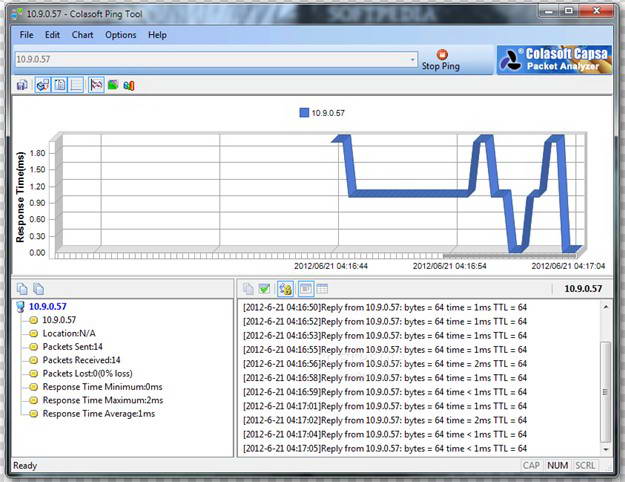This screenshot has width=625, height=482.
Task: Click the log line timestamped 04:16:56
Action: click(385, 364)
